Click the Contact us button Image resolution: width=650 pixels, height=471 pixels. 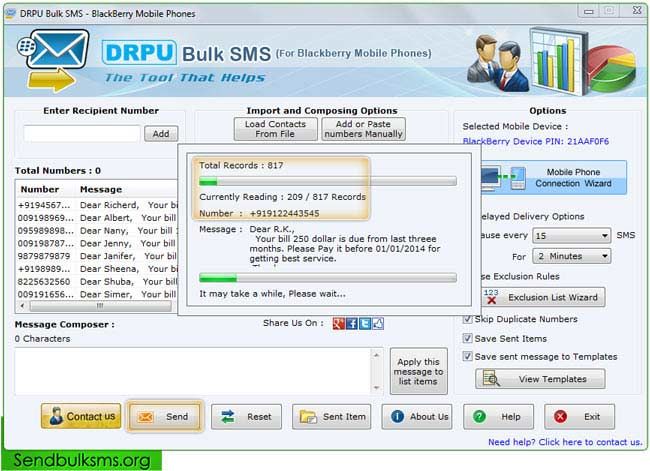[81, 416]
